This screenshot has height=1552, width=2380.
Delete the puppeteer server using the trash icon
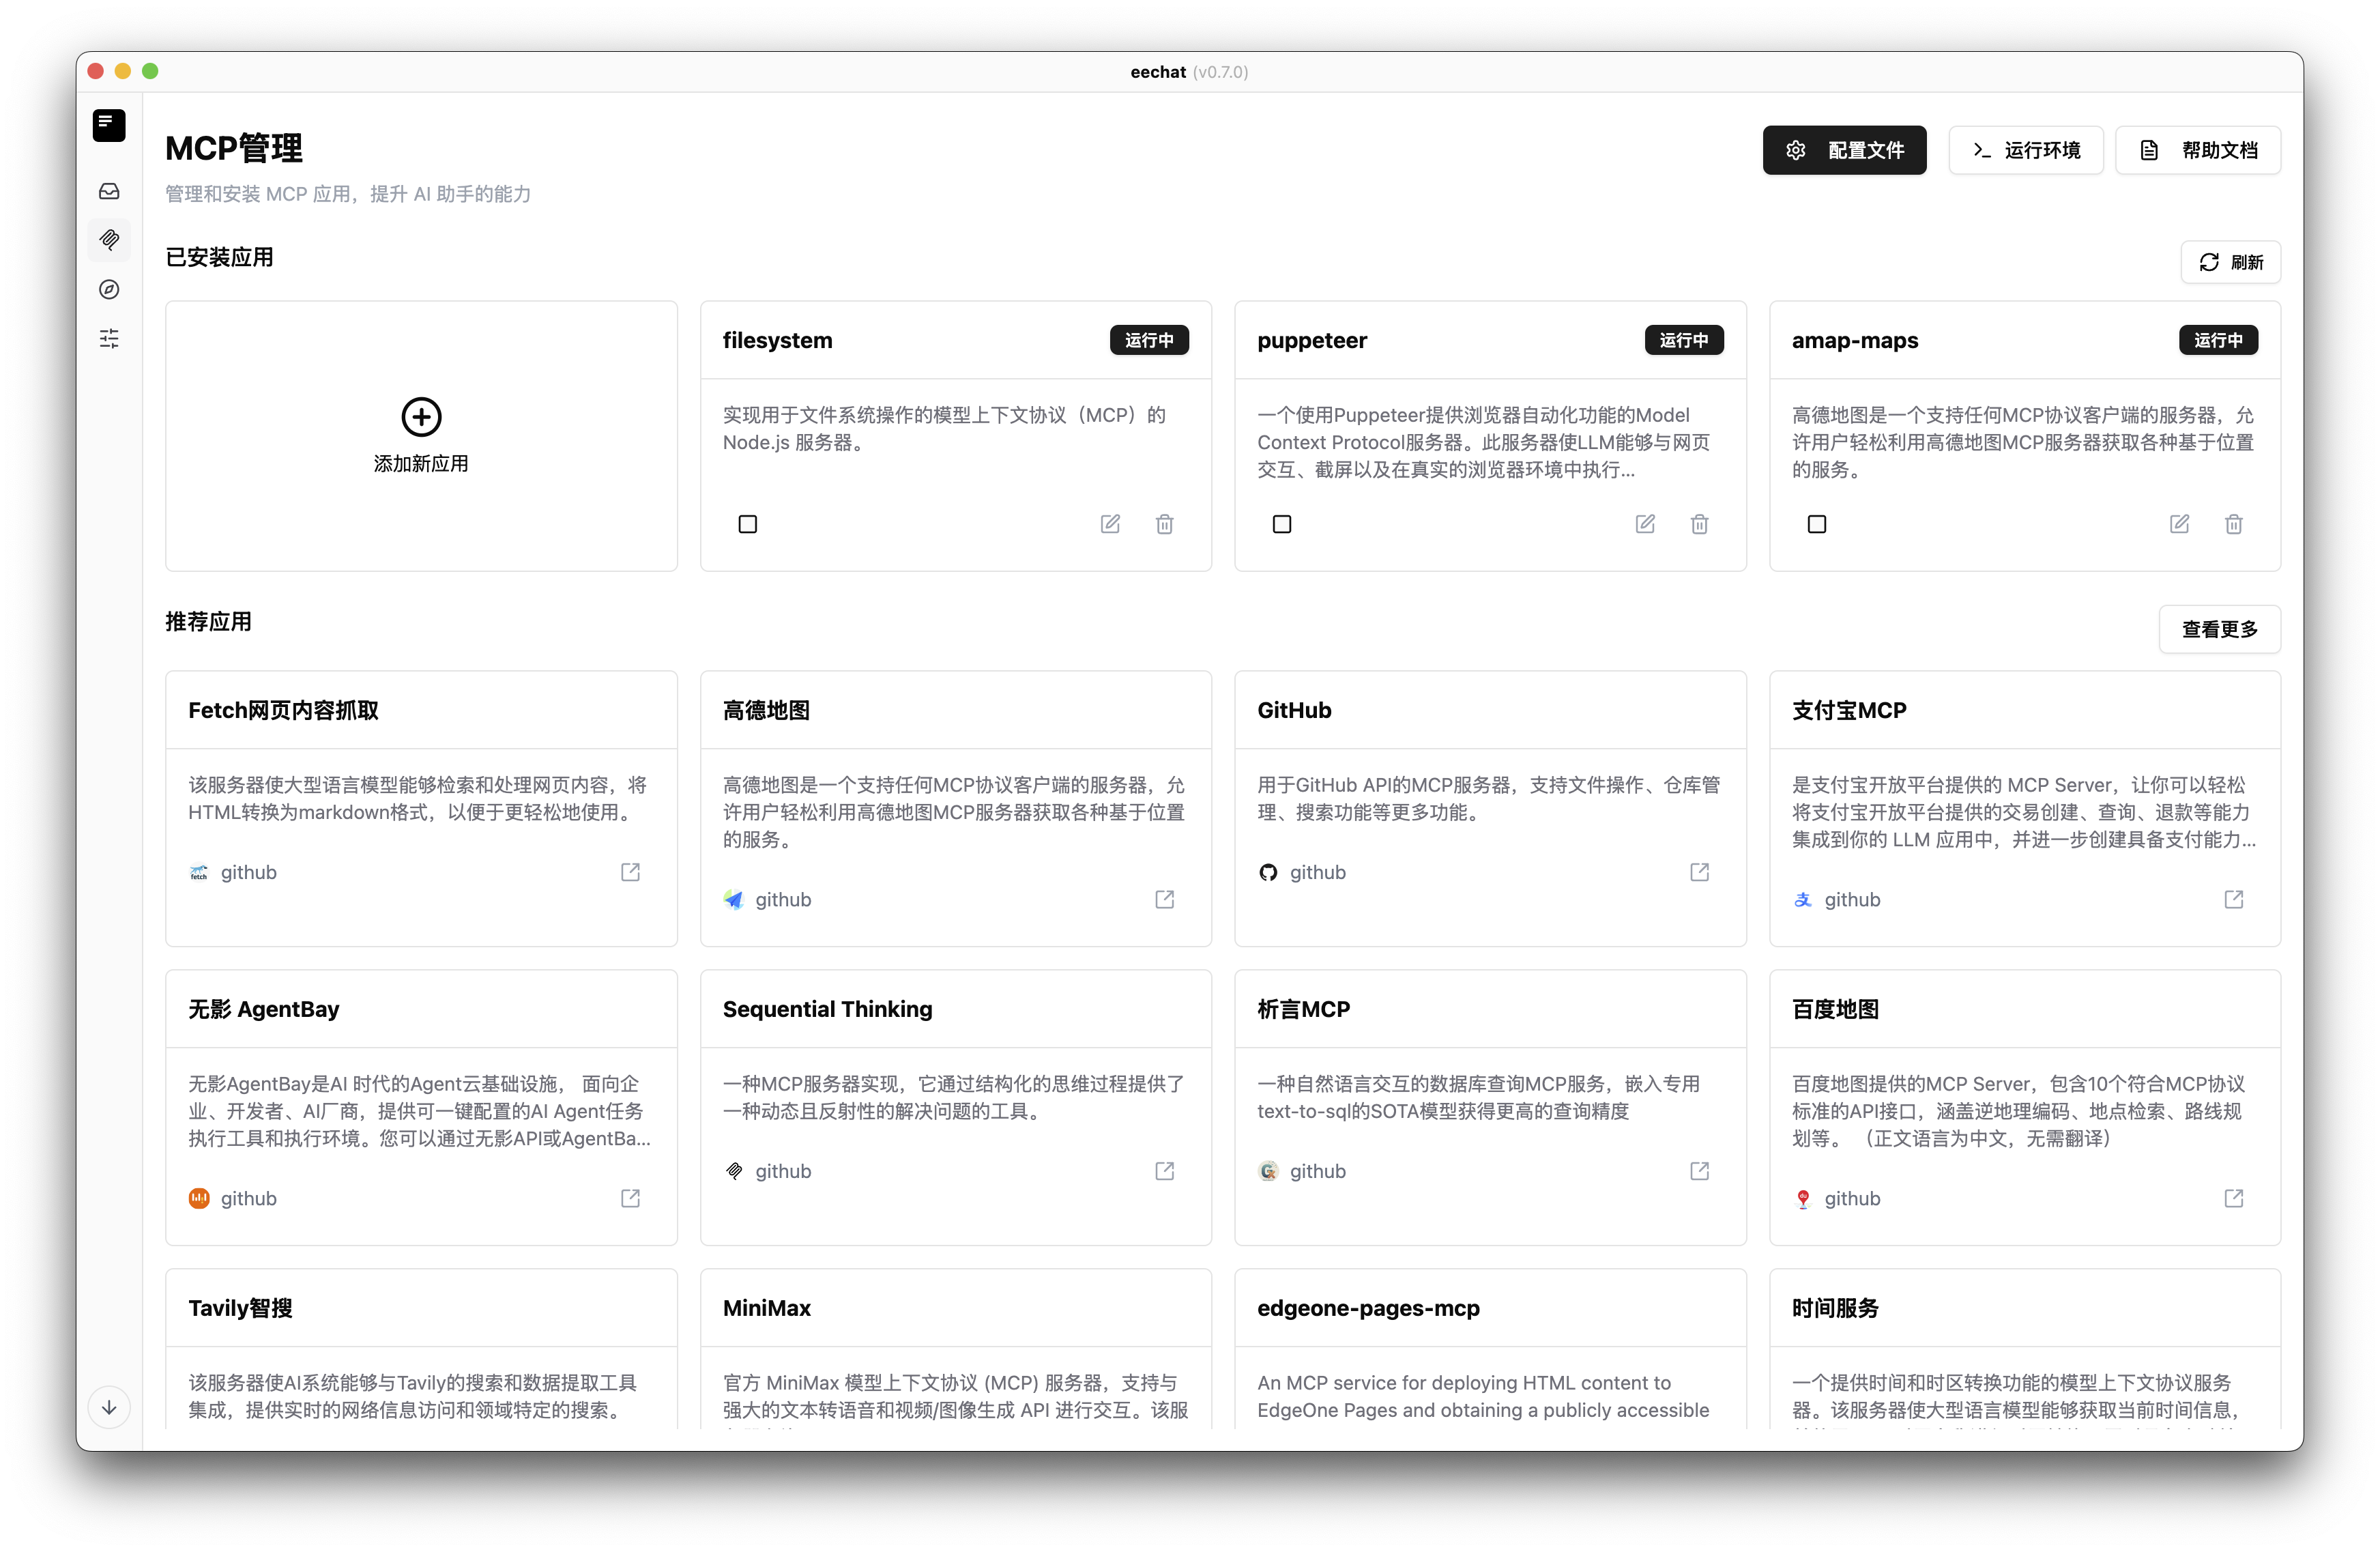[x=1699, y=523]
